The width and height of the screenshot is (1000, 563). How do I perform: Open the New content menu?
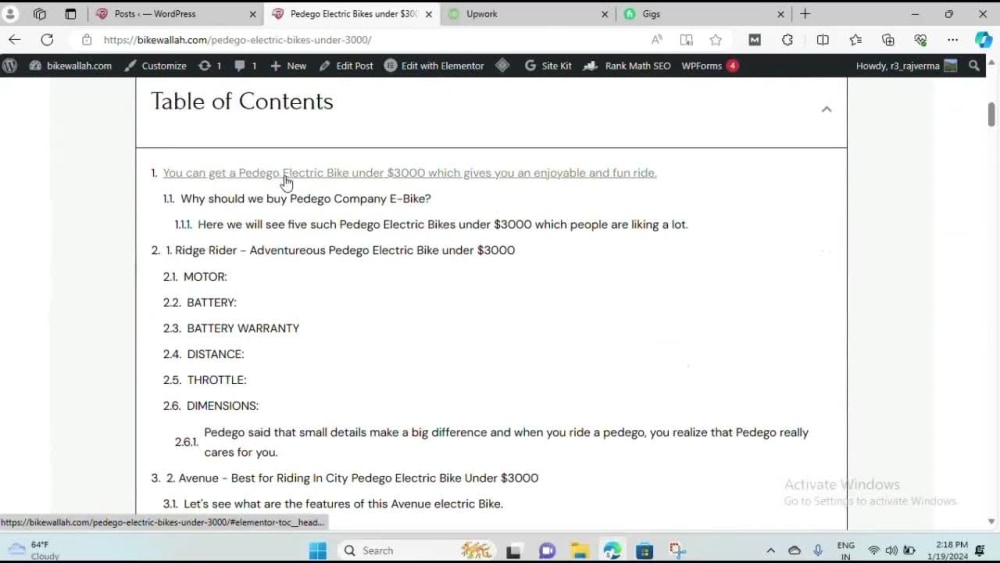(288, 66)
